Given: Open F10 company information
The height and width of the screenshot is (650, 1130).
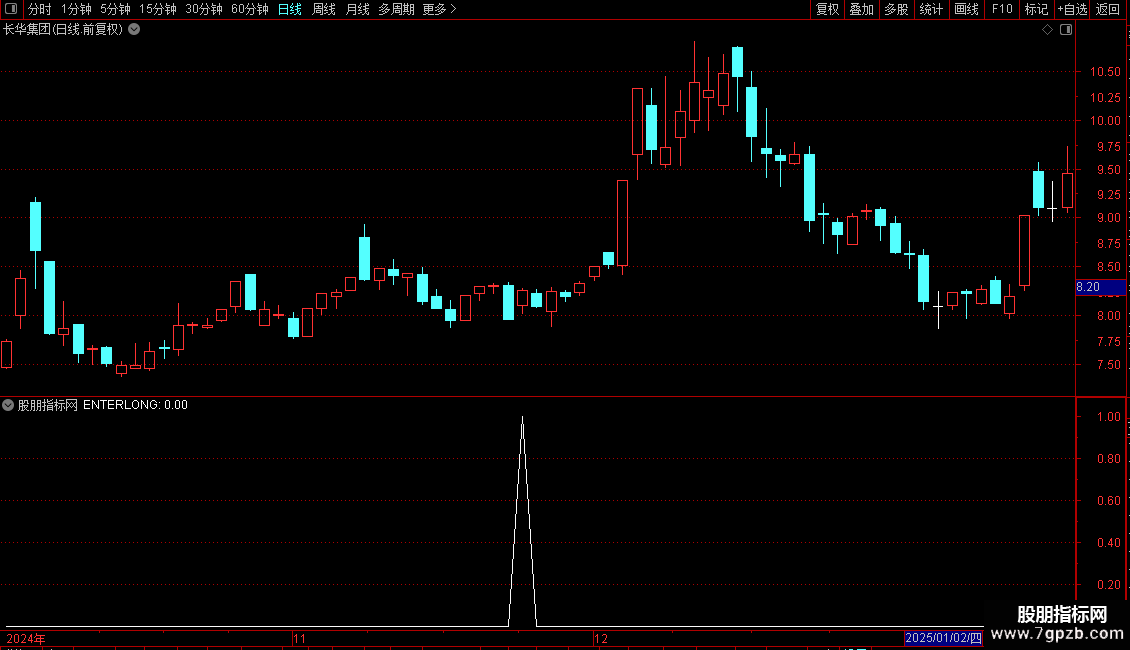Looking at the screenshot, I should point(1002,9).
